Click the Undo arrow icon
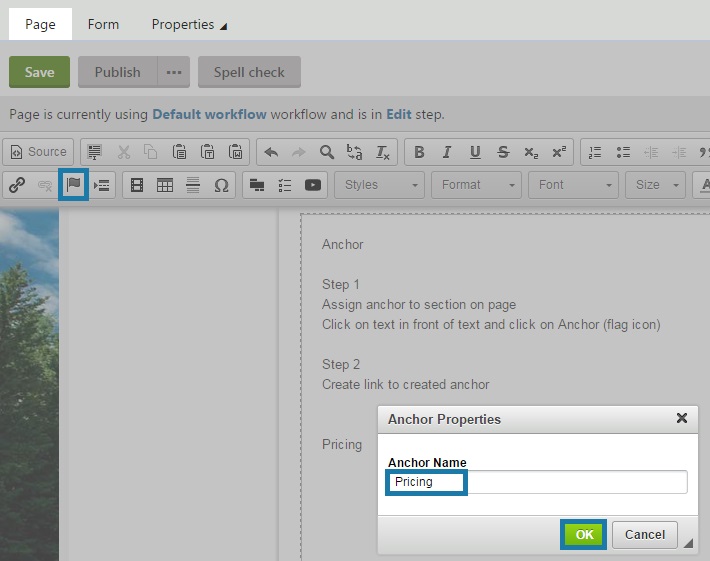Viewport: 710px width, 561px height. 270,152
